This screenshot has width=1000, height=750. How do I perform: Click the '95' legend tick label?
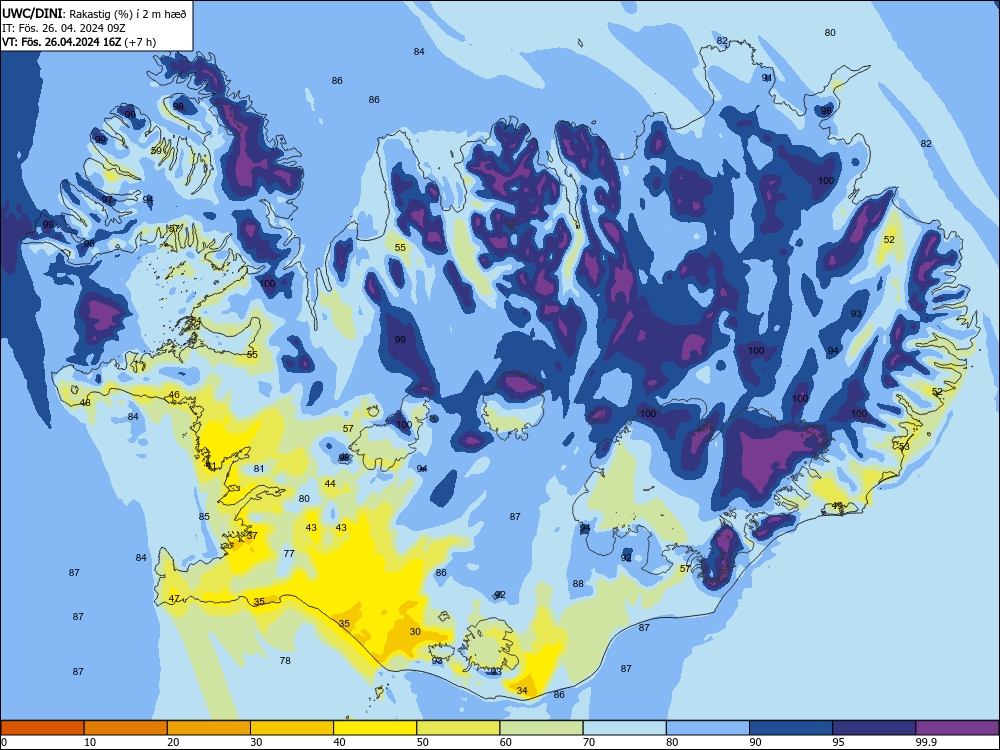click(839, 742)
